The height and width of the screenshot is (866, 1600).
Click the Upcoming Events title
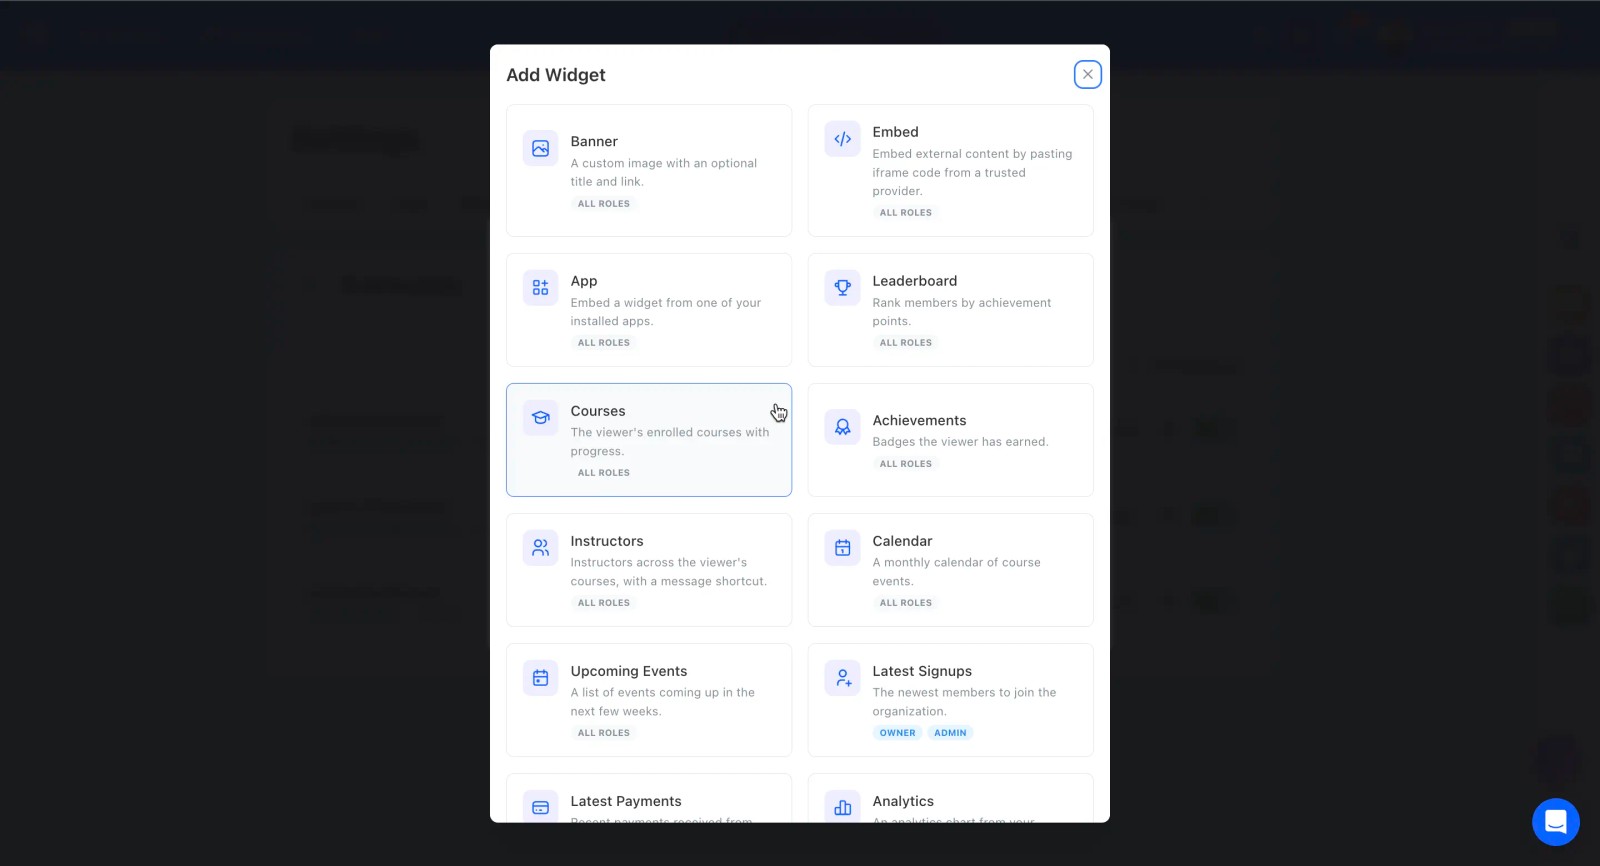point(629,671)
